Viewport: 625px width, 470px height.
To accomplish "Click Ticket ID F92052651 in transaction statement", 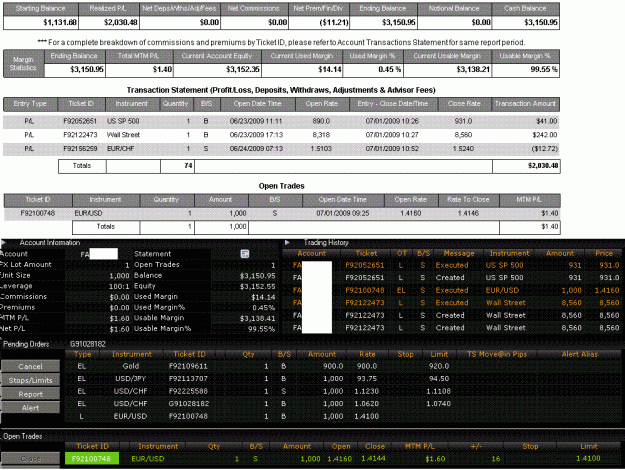I will 80,121.
